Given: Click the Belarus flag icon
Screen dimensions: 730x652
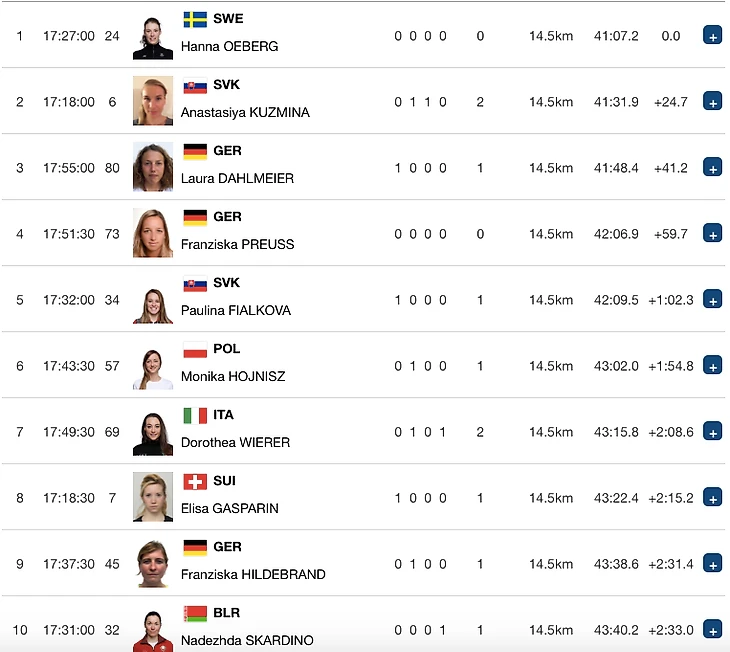Looking at the screenshot, I should tap(195, 614).
